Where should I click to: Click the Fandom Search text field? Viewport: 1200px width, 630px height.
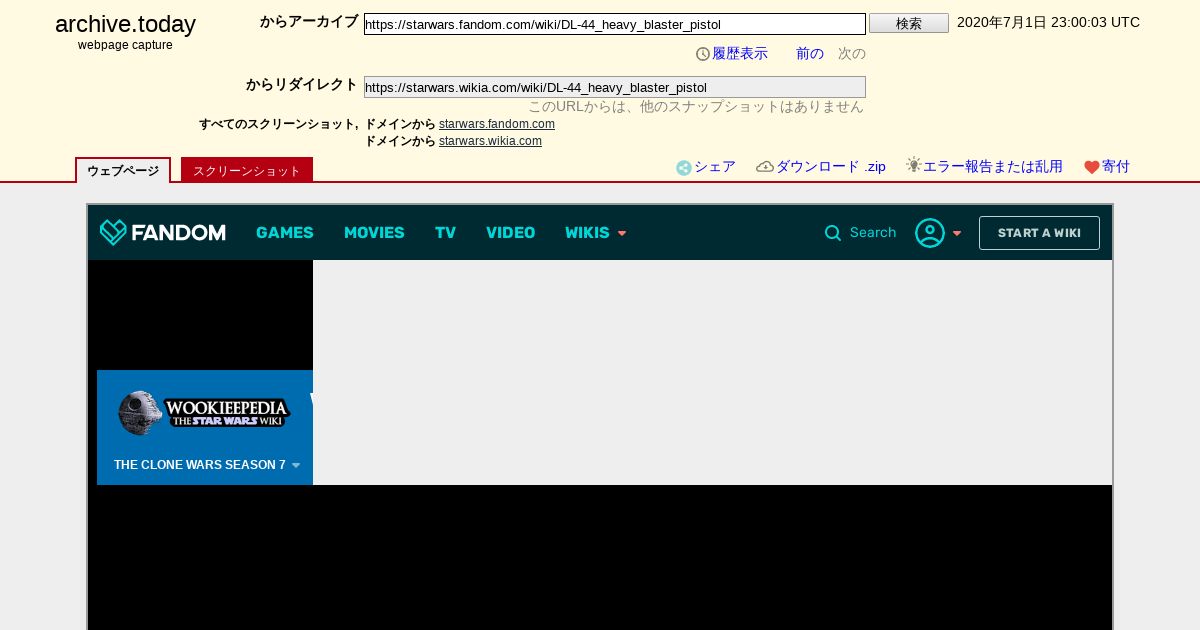pos(873,233)
